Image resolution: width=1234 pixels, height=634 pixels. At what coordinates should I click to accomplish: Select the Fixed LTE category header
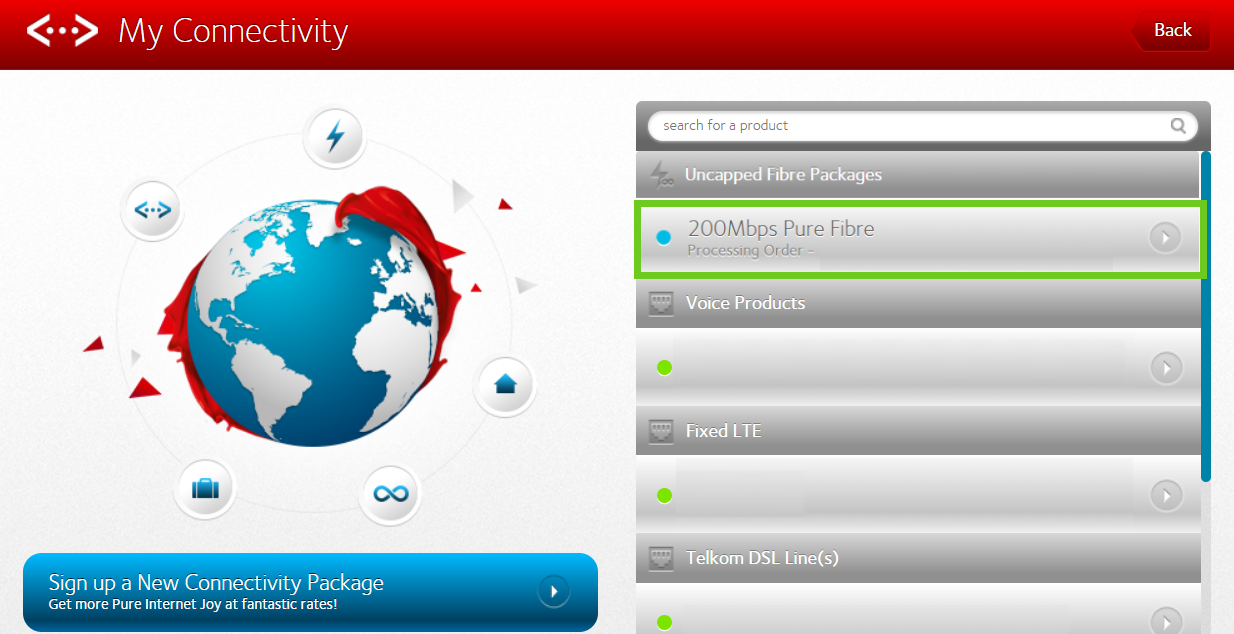723,431
